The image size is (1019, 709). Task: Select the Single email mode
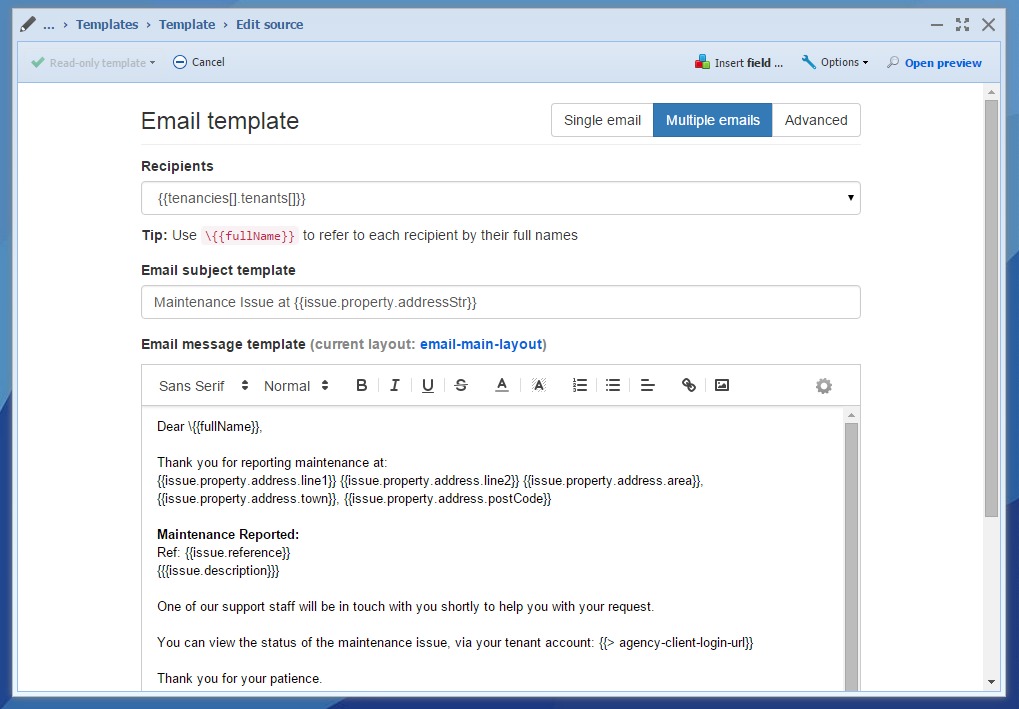coord(602,120)
